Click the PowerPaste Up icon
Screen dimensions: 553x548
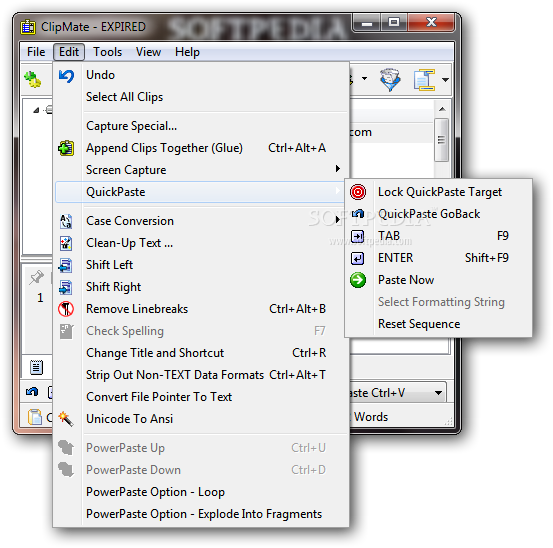coord(66,448)
